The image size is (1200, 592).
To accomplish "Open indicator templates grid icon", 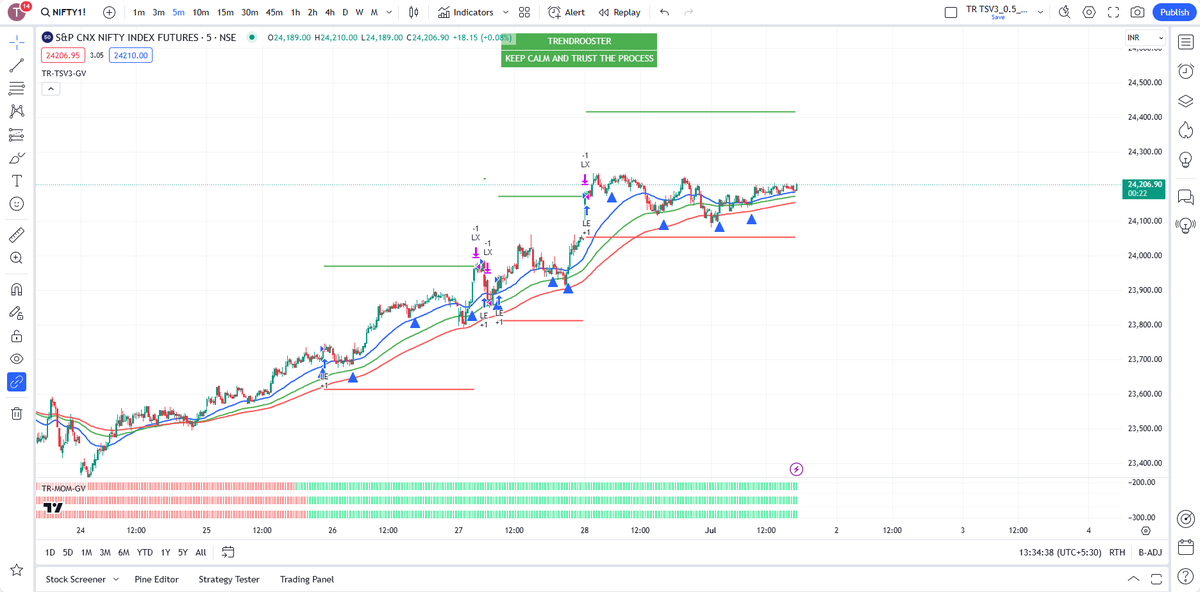I will click(524, 12).
